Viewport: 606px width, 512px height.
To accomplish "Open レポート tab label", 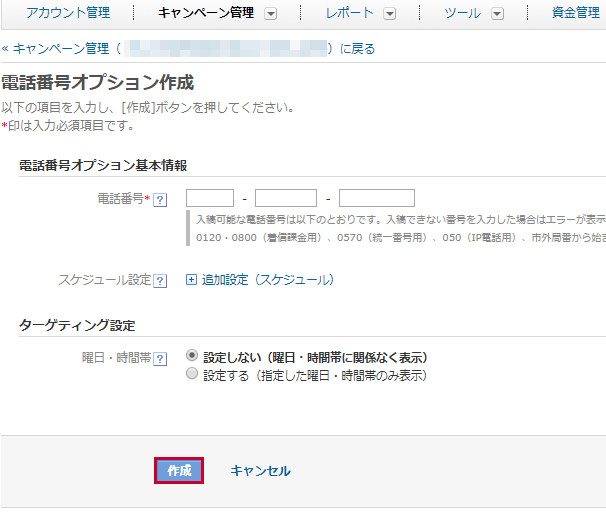I will point(350,13).
